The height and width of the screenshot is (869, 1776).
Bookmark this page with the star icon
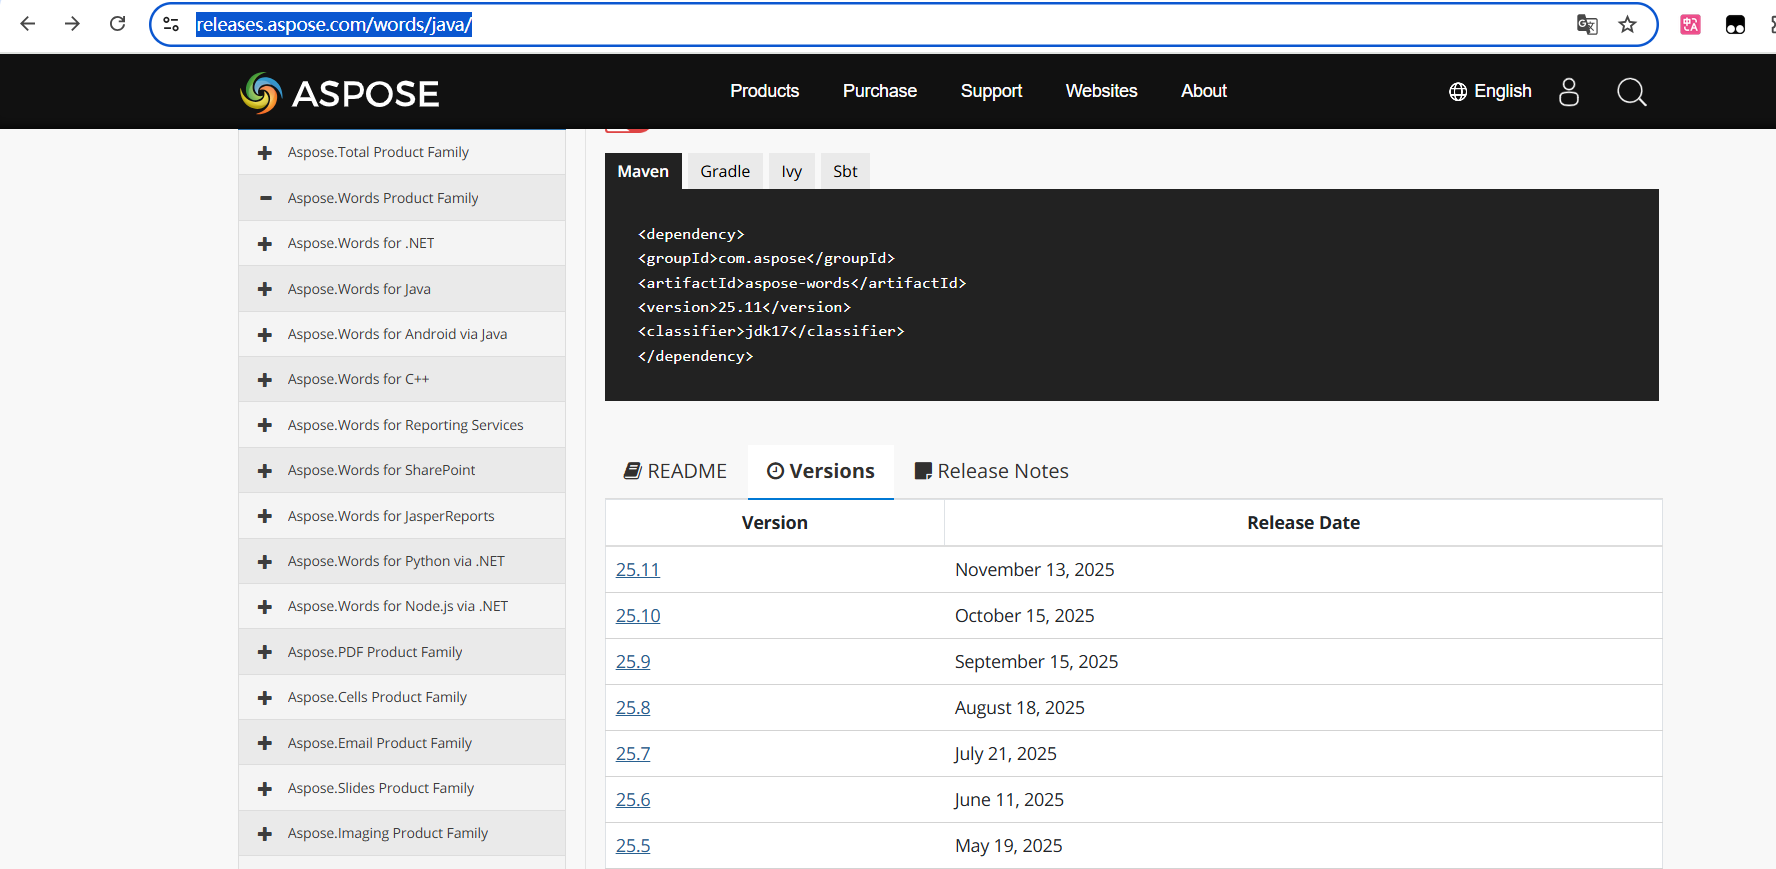click(x=1628, y=24)
